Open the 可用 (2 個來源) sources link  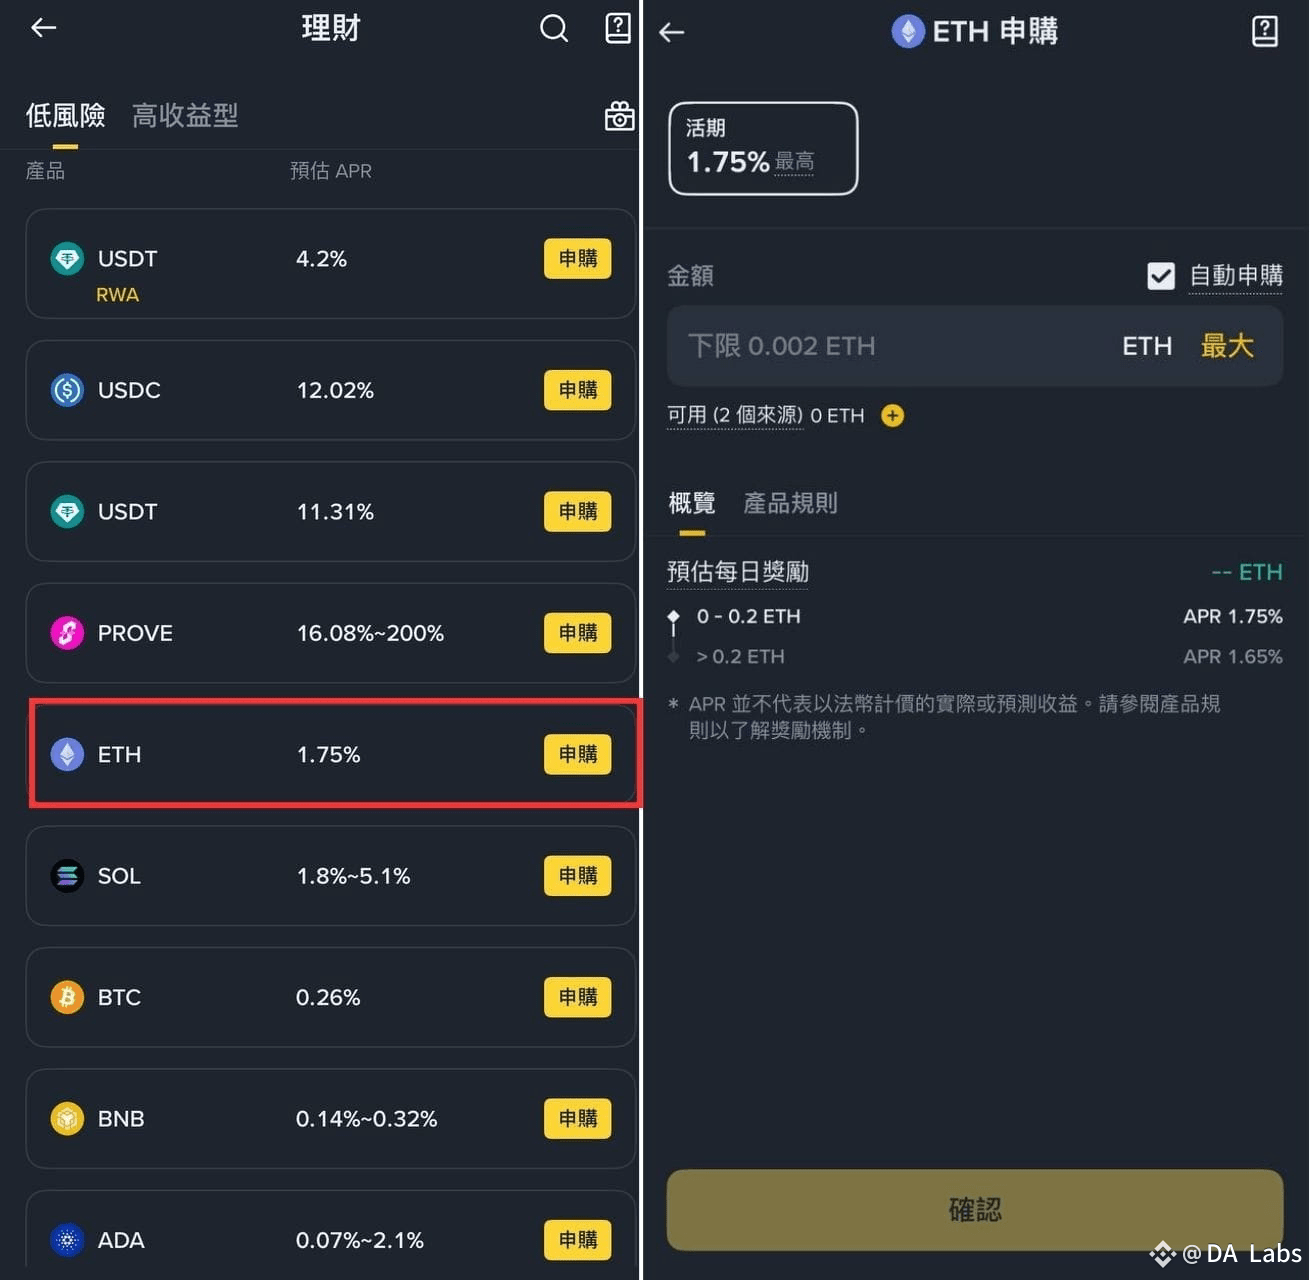click(x=735, y=416)
